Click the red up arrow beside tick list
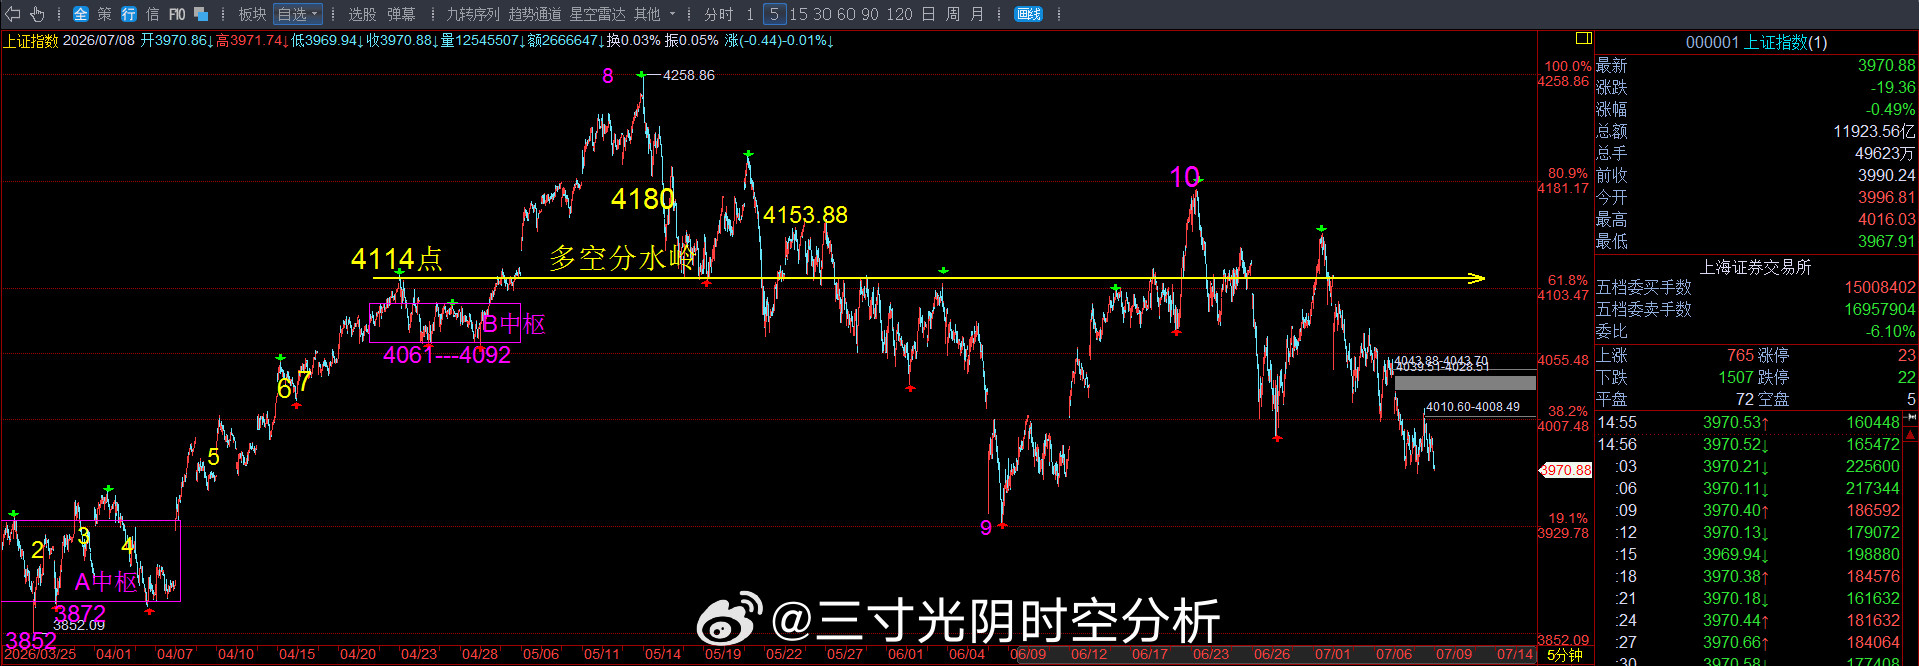1919x666 pixels. (x=1912, y=435)
